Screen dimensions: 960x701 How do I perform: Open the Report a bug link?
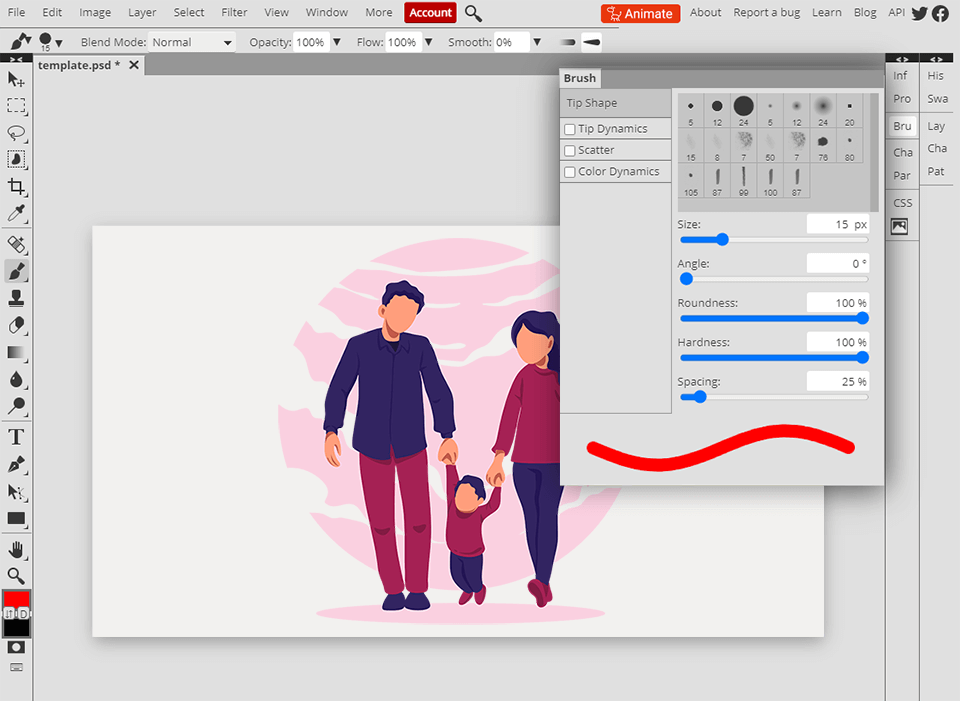pos(766,12)
